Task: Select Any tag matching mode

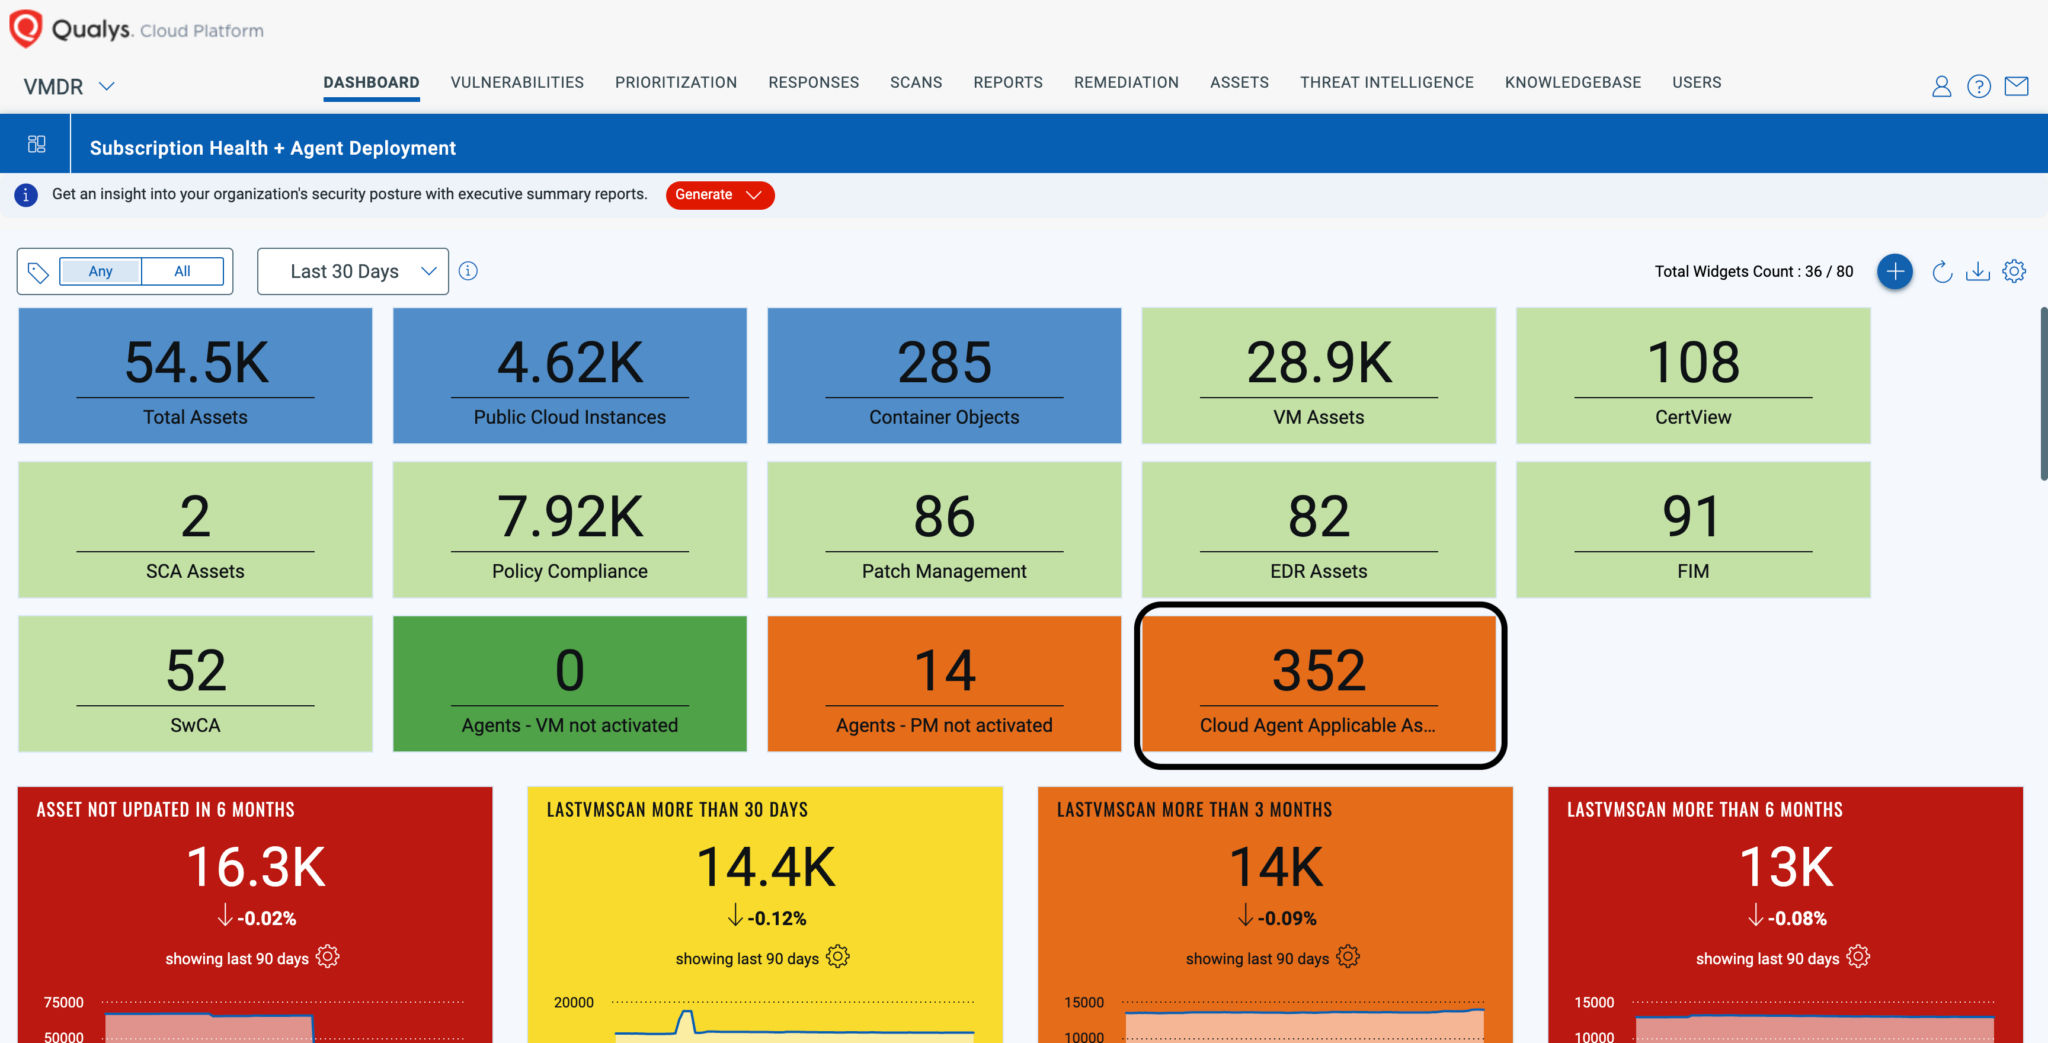Action: (x=101, y=271)
